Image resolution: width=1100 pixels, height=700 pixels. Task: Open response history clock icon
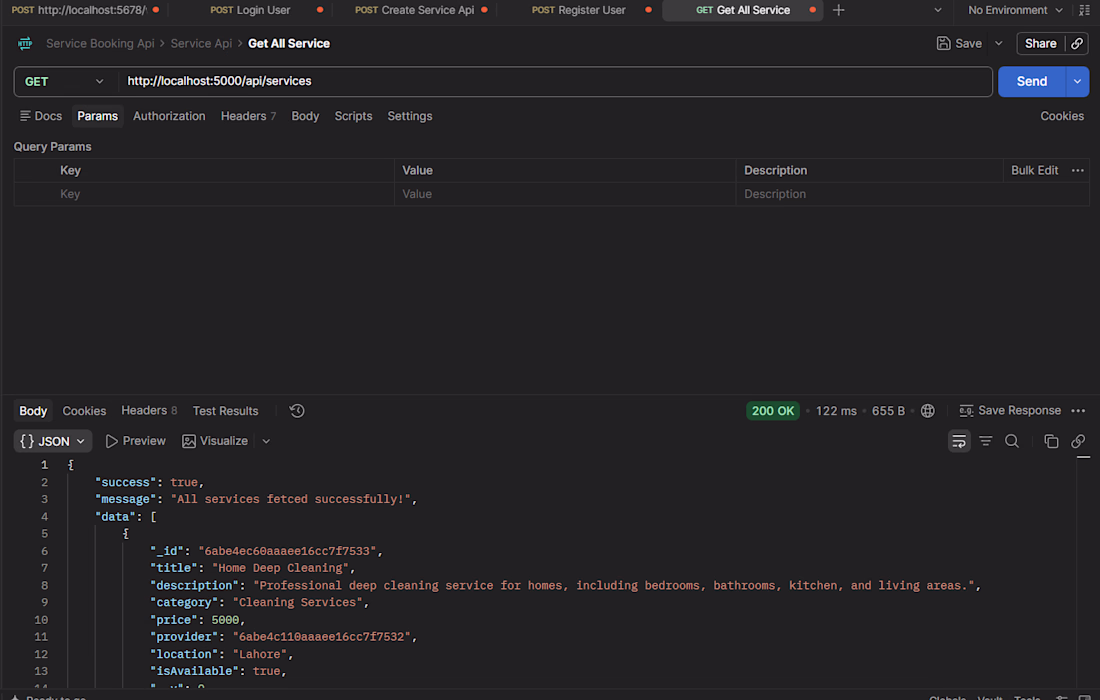tap(297, 411)
